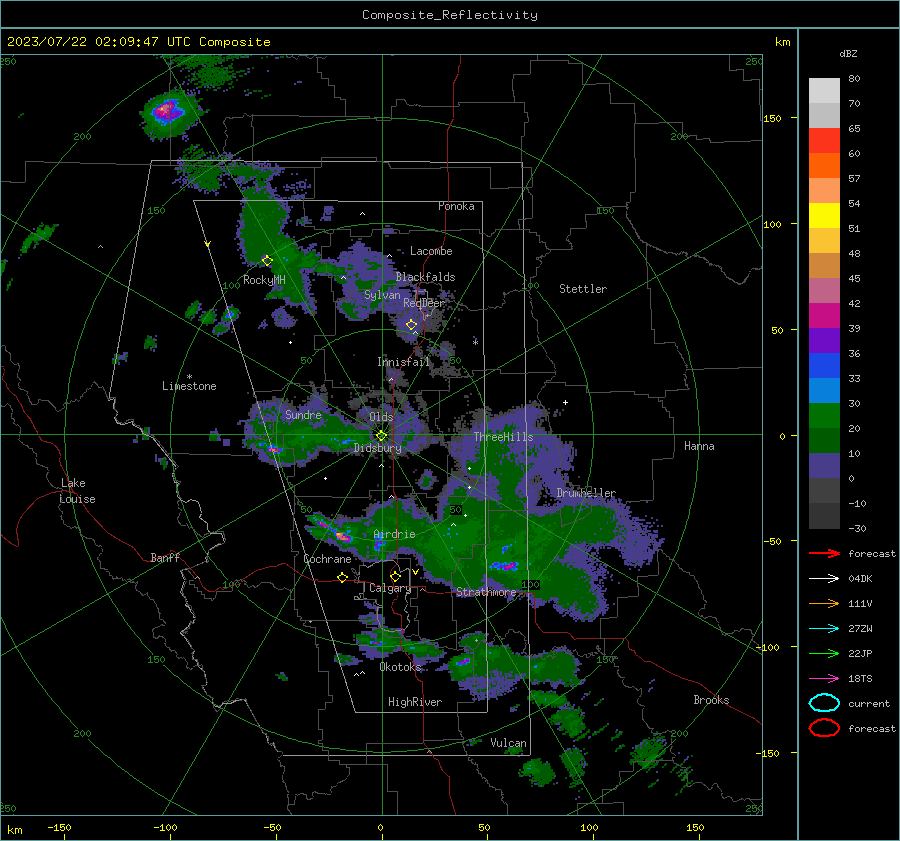
Task: Click the Lake Louise label
Action: pyautogui.click(x=77, y=491)
